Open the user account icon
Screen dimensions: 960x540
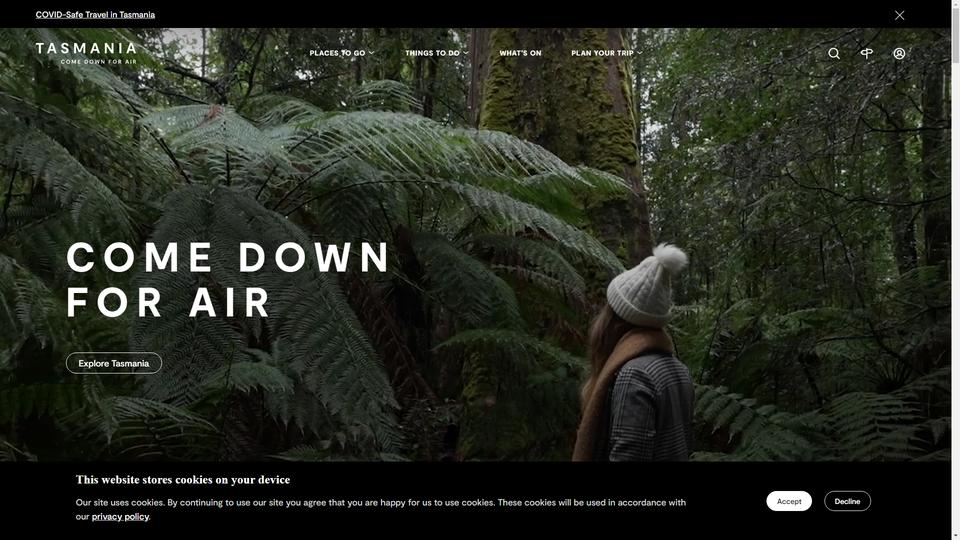click(x=899, y=53)
